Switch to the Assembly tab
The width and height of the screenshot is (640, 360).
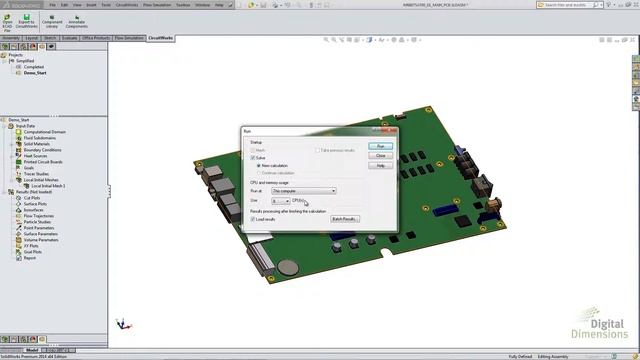point(11,38)
